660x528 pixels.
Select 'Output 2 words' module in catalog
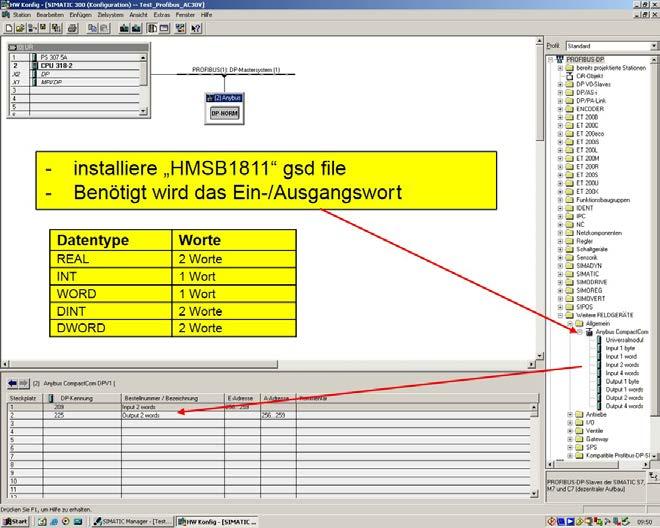tap(624, 397)
